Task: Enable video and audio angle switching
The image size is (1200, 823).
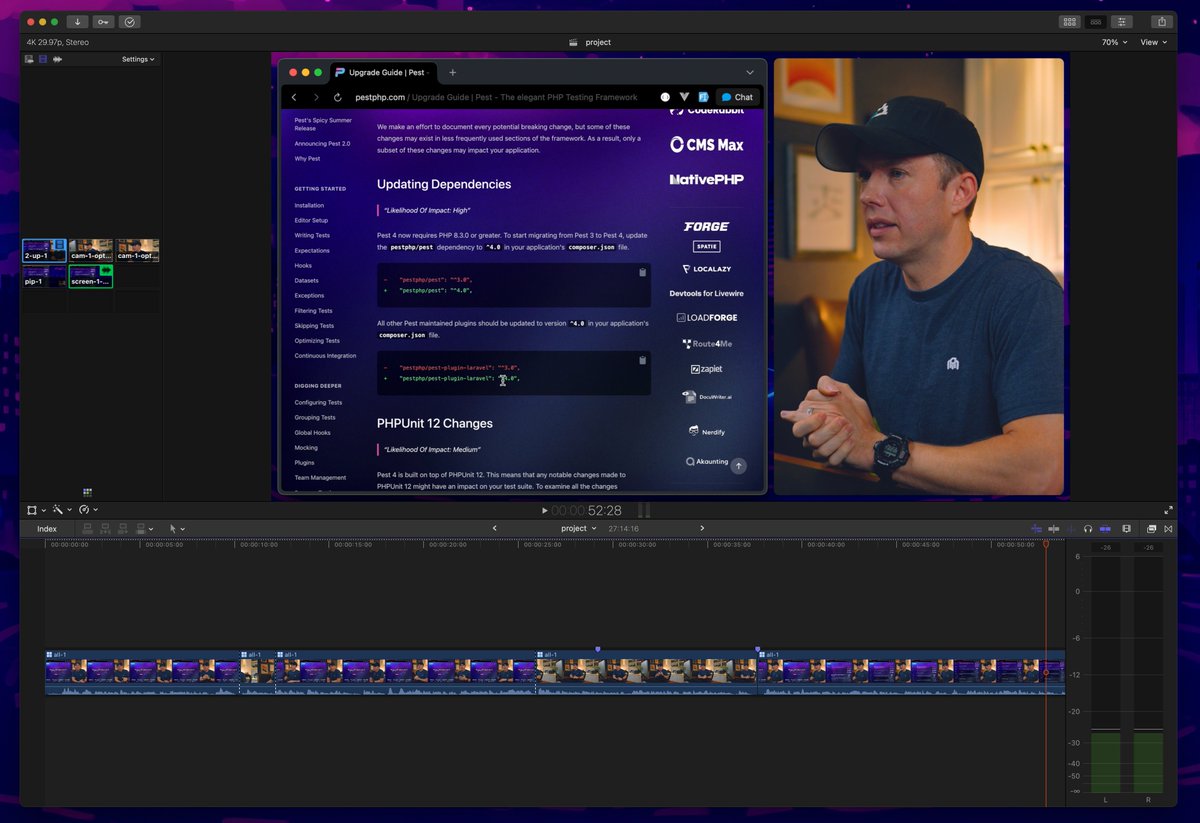Action: click(29, 59)
